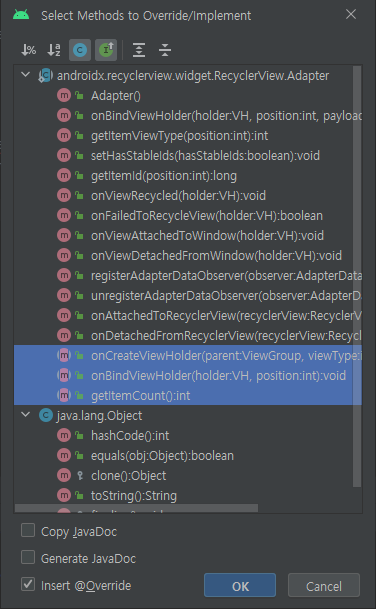The width and height of the screenshot is (376, 609).
Task: Select hashCode():int method
Action: 188,435
